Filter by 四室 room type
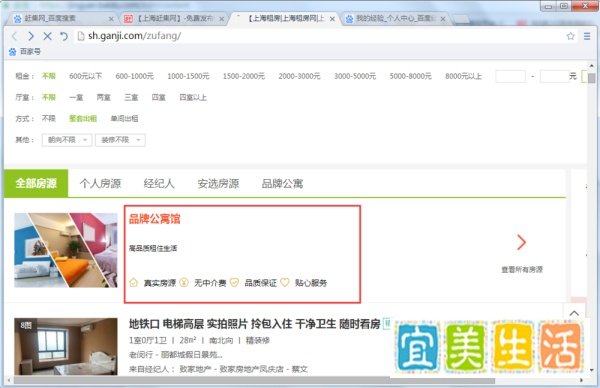 [x=158, y=98]
